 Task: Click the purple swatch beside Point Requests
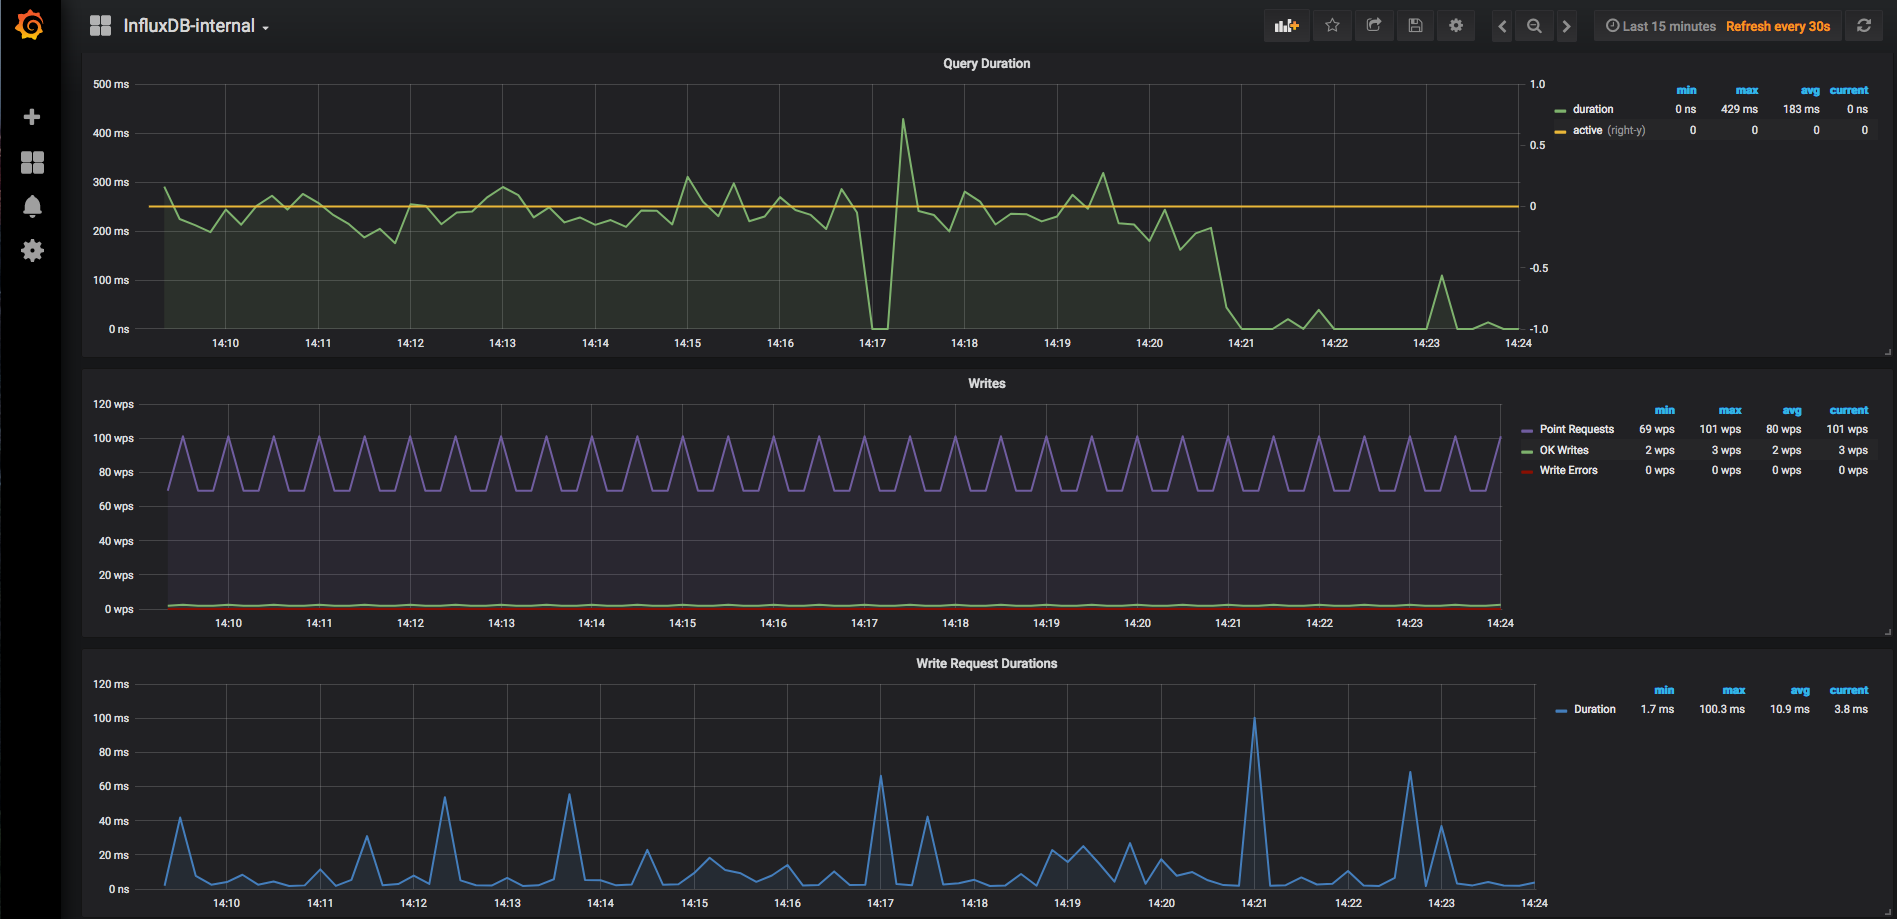click(x=1527, y=430)
